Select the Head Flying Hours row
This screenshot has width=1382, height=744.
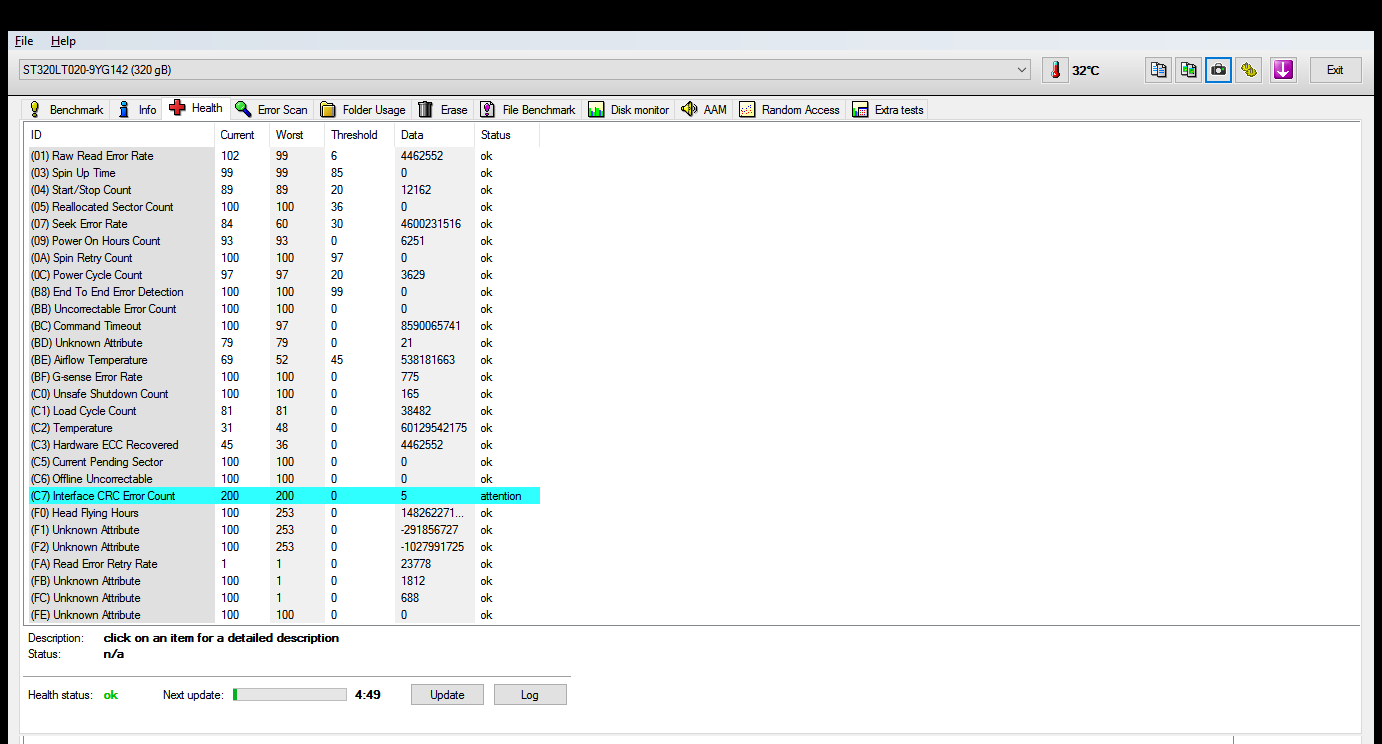(x=284, y=513)
